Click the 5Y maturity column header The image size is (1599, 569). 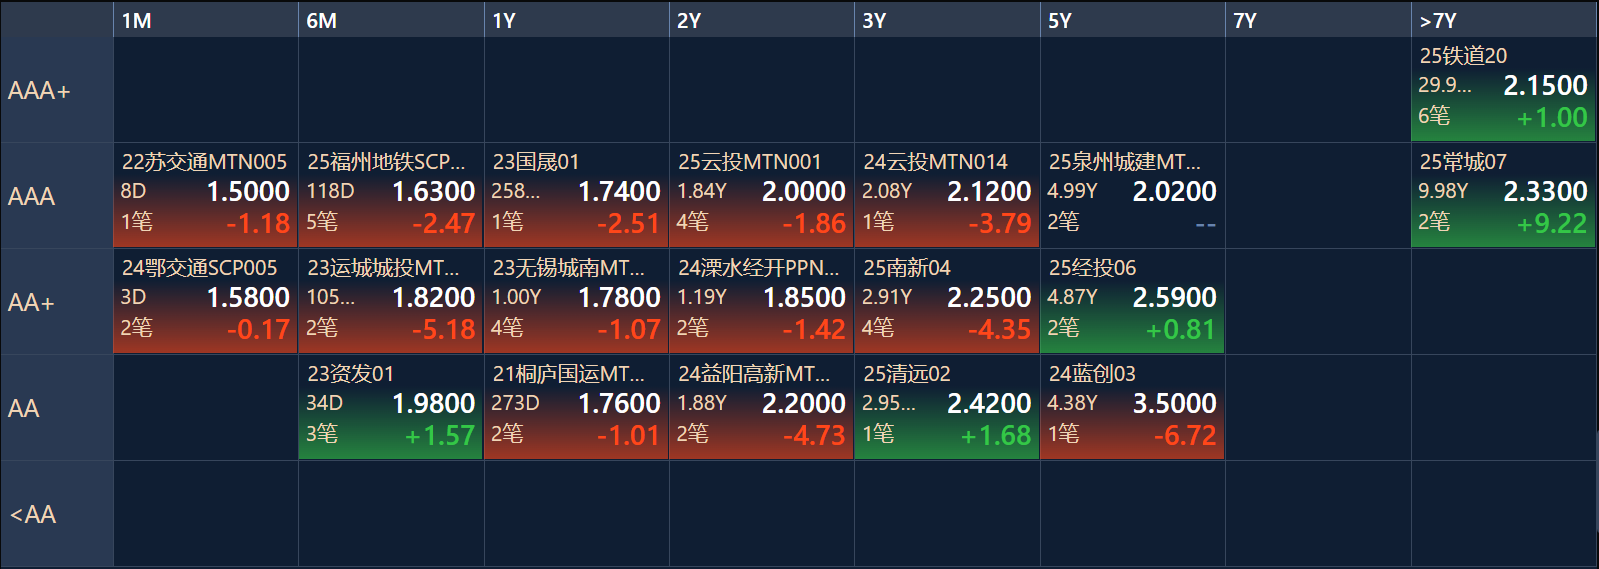pyautogui.click(x=1132, y=20)
